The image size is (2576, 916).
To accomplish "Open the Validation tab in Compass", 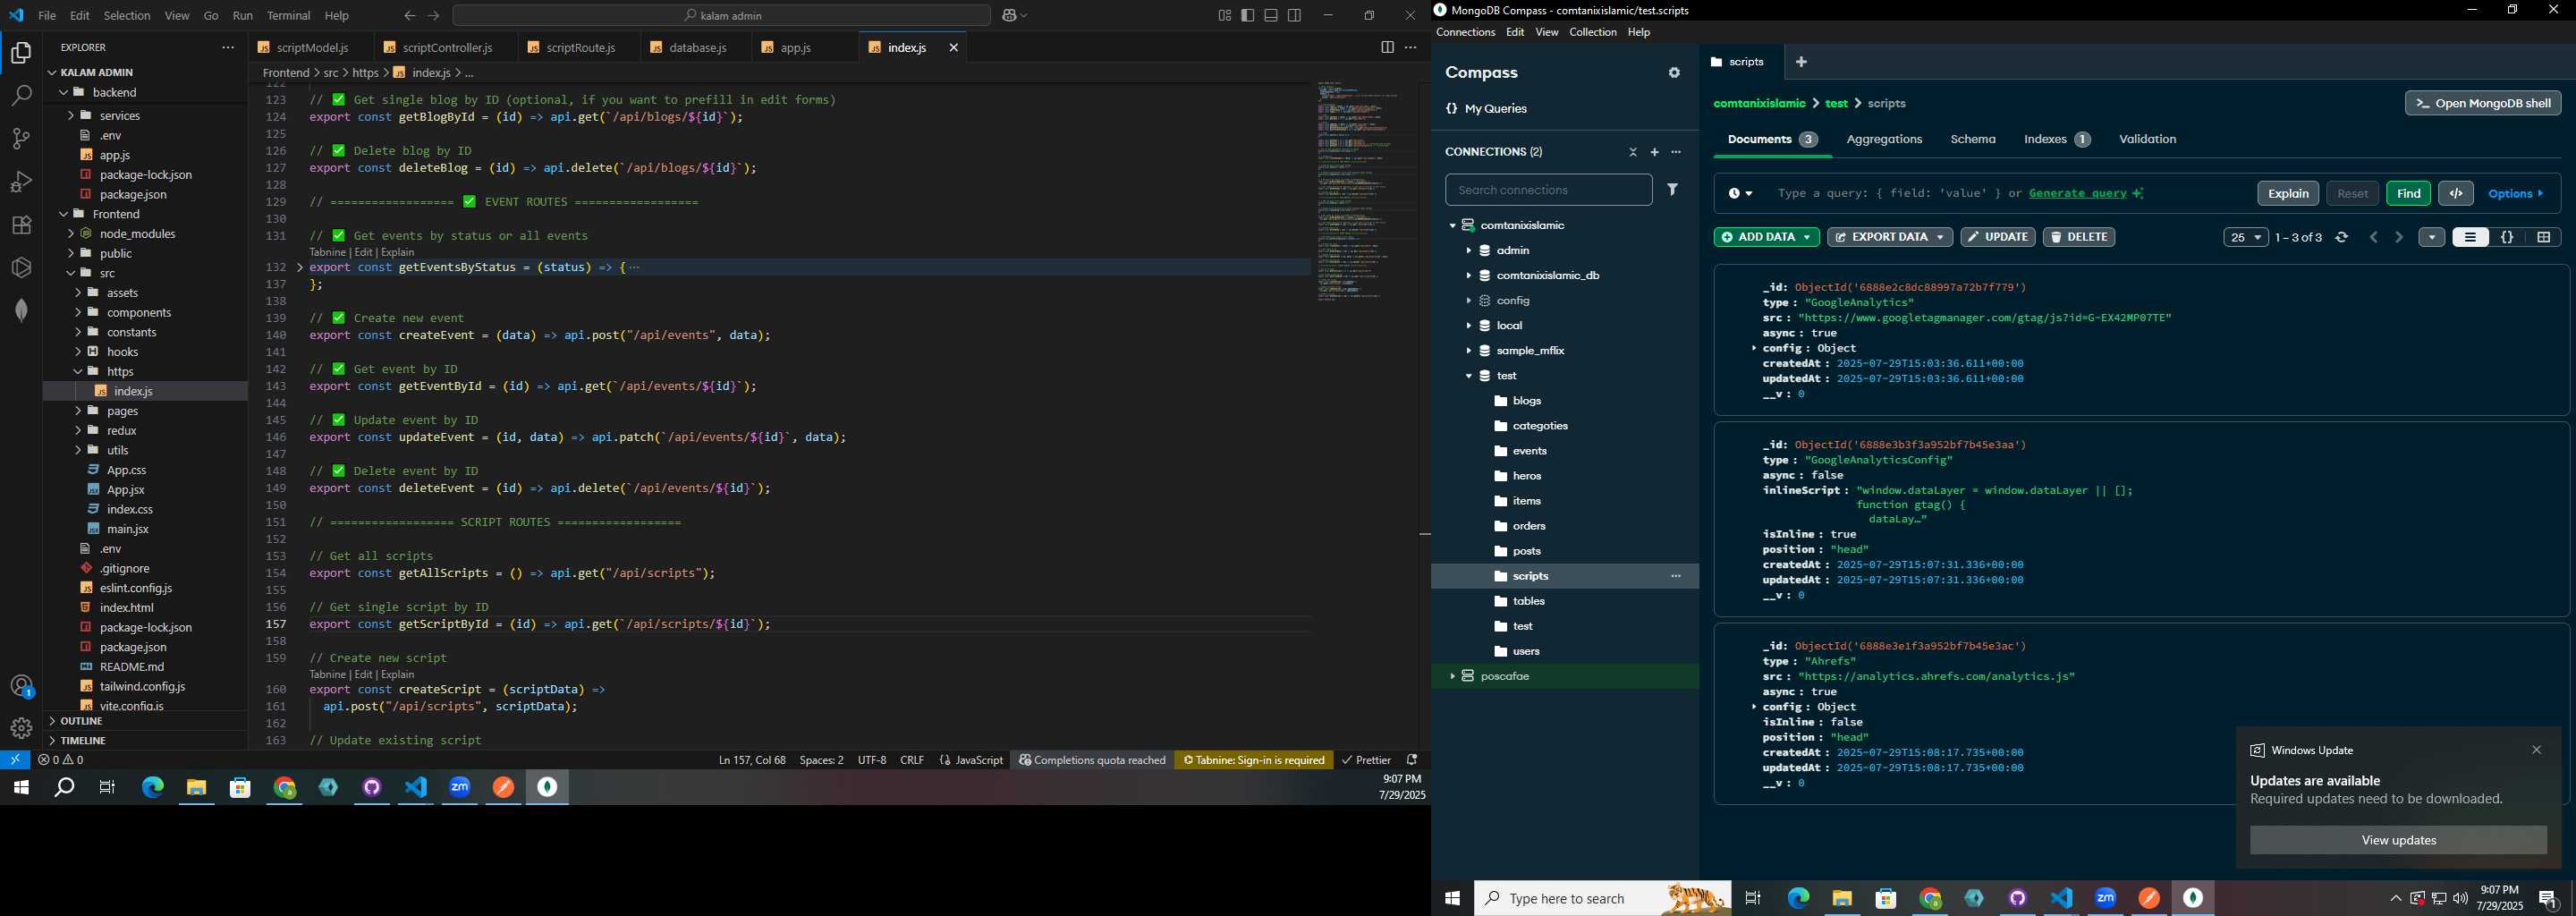I will pos(2147,140).
